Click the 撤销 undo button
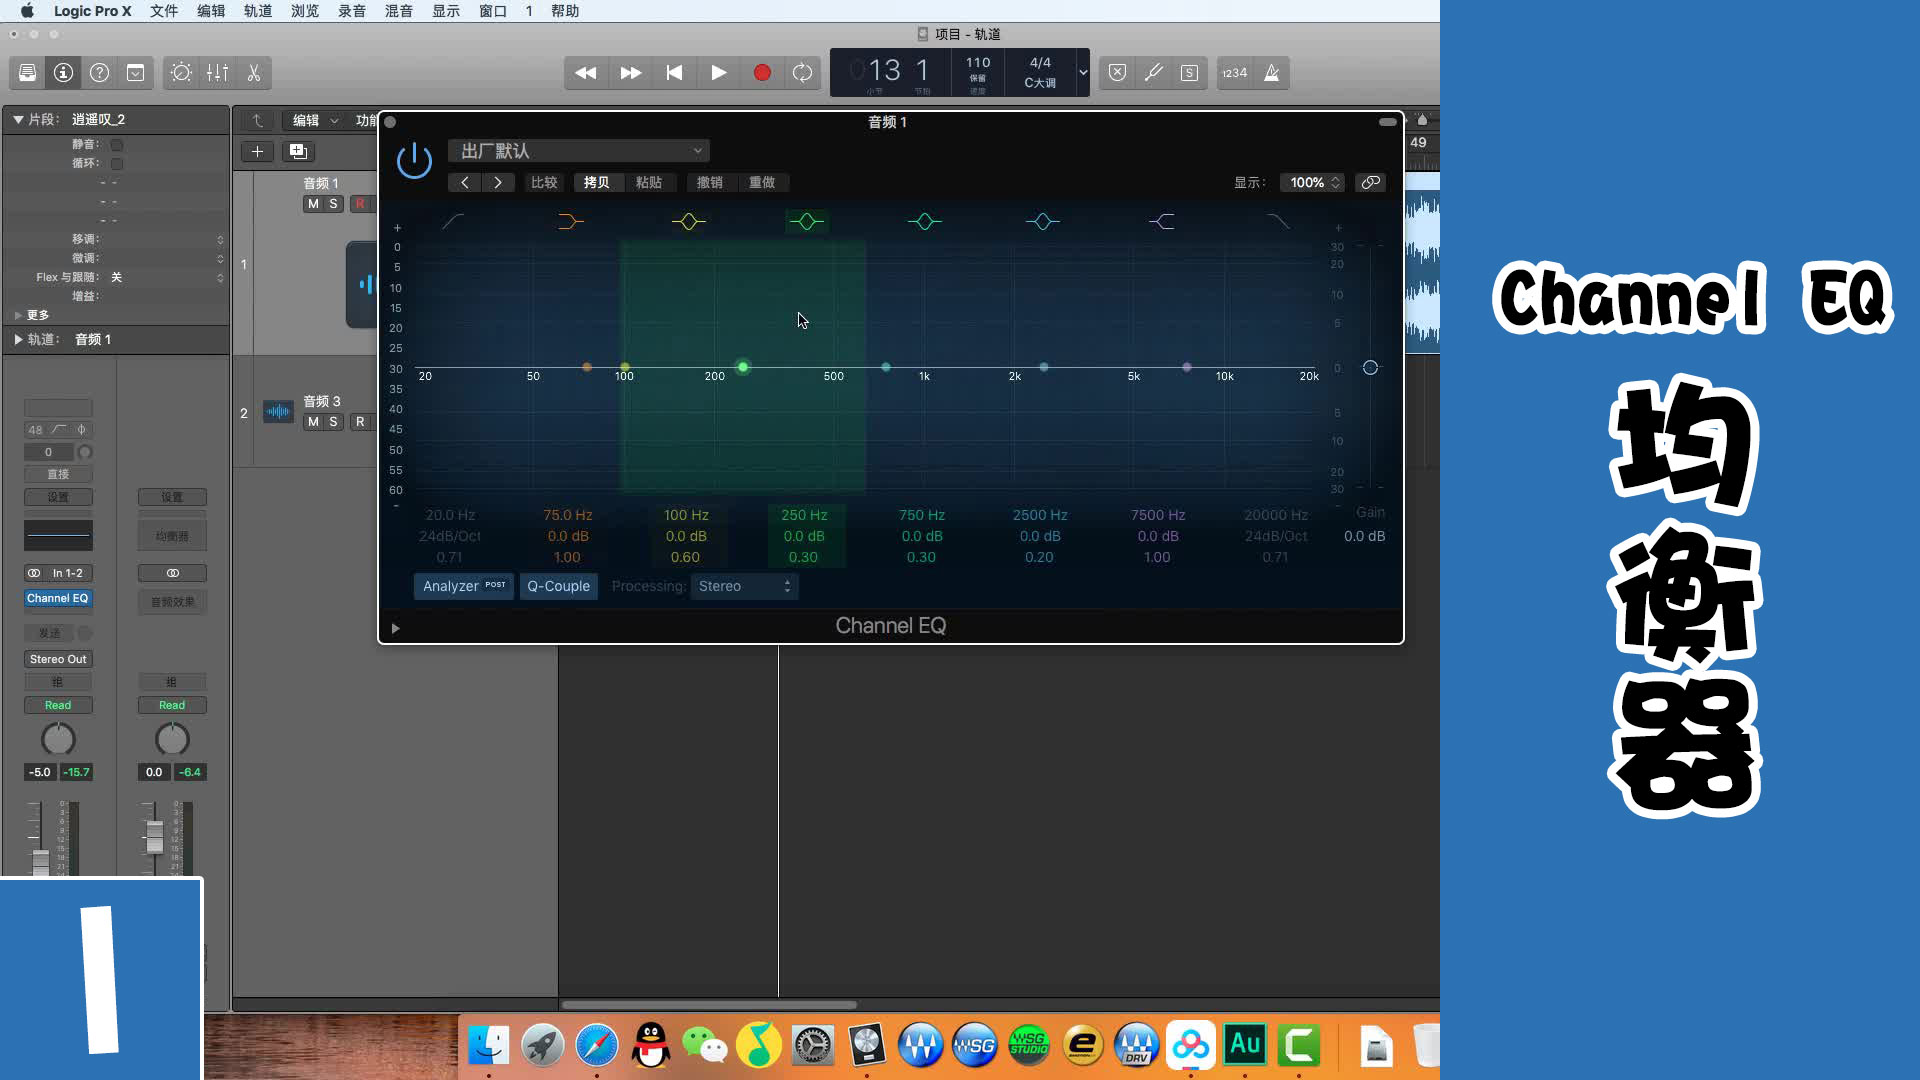The height and width of the screenshot is (1080, 1920). pos(710,182)
